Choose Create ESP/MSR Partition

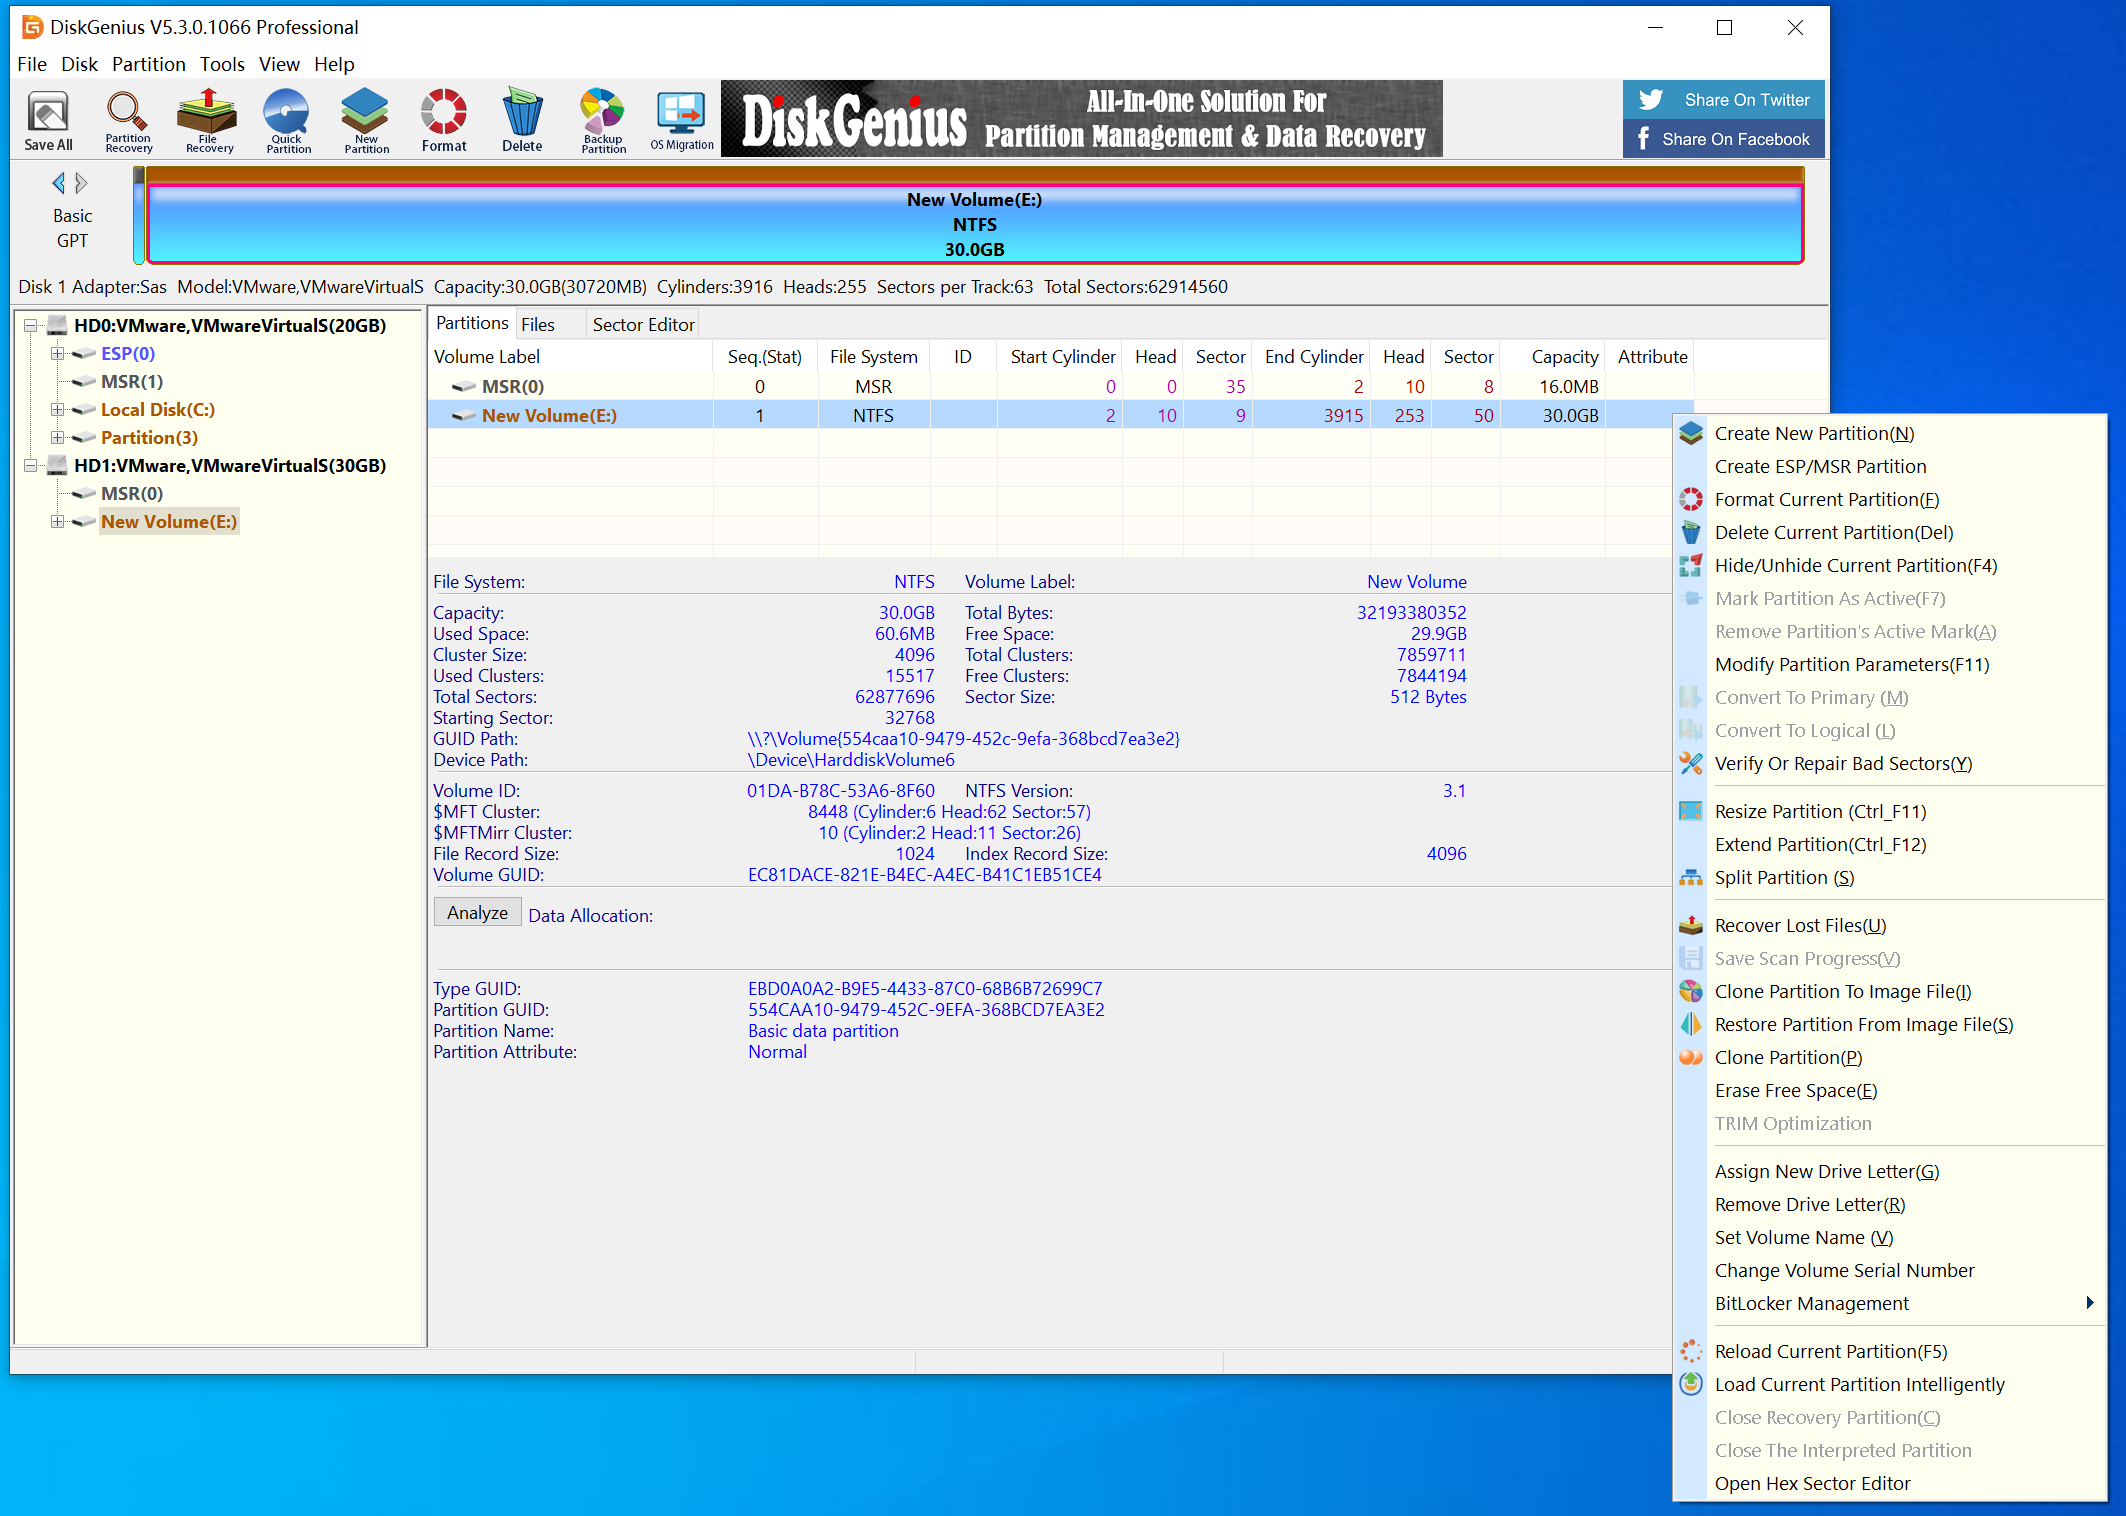click(x=1820, y=466)
